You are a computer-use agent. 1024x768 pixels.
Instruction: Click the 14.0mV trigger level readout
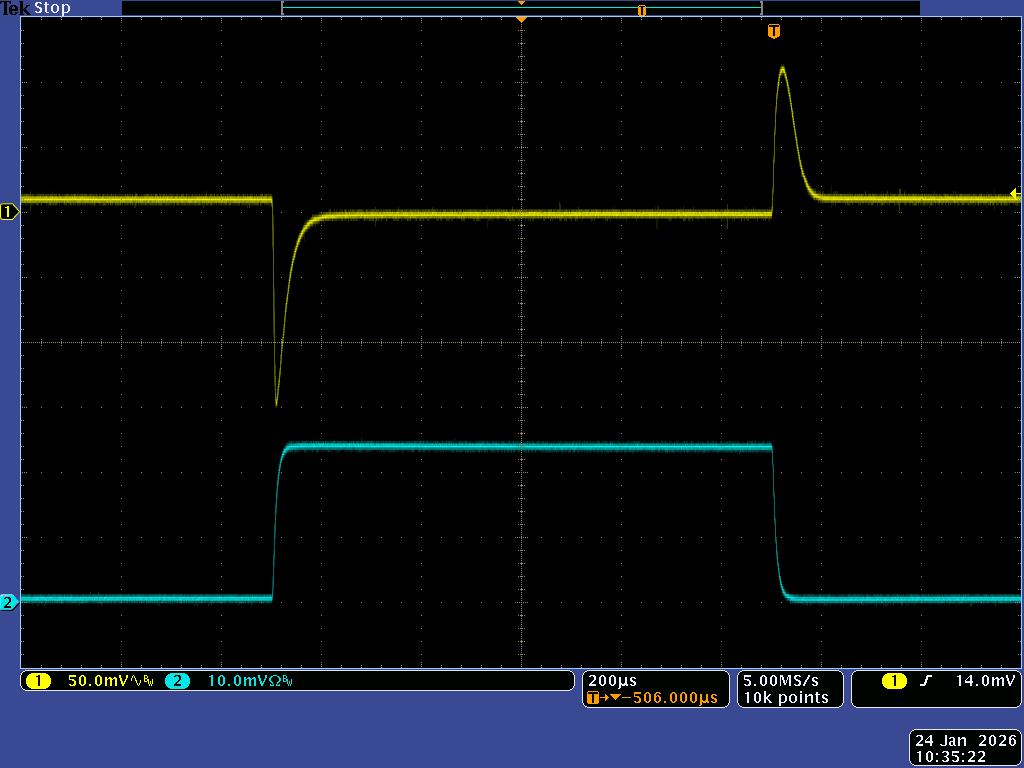[x=985, y=680]
